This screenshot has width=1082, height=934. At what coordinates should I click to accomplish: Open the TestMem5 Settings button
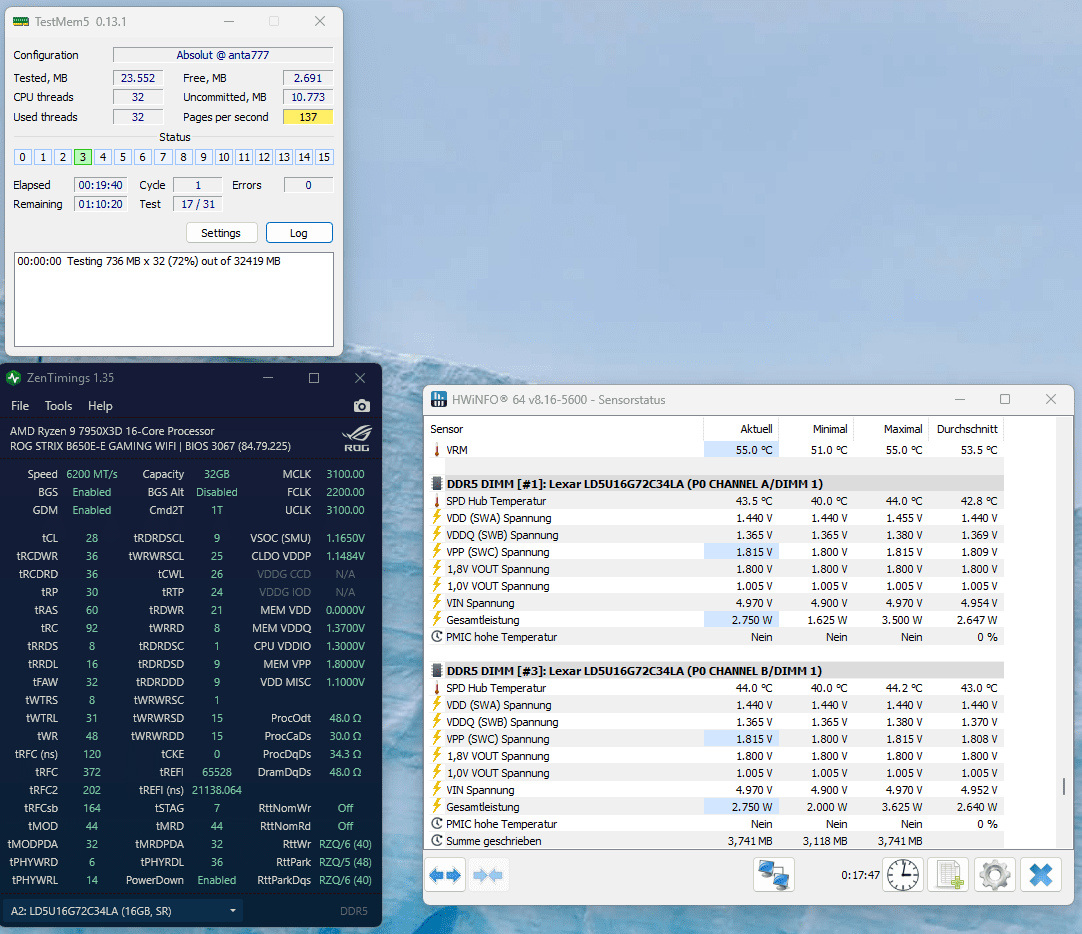point(222,233)
